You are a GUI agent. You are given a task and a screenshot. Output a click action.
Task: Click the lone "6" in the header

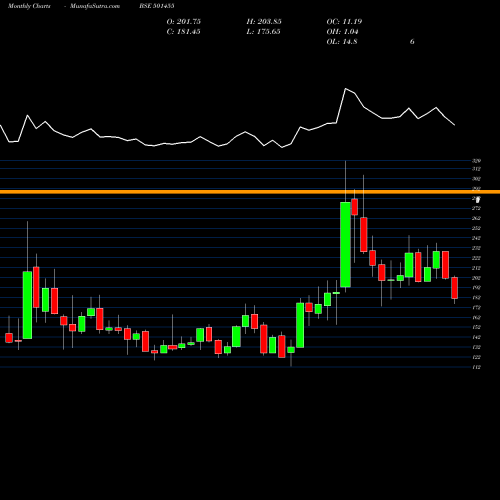pos(412,42)
